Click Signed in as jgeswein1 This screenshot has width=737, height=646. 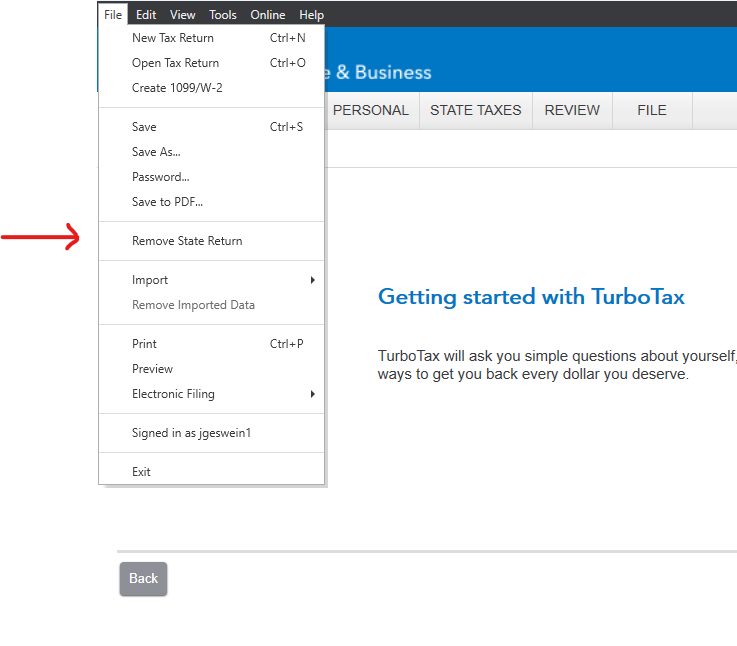(212, 433)
